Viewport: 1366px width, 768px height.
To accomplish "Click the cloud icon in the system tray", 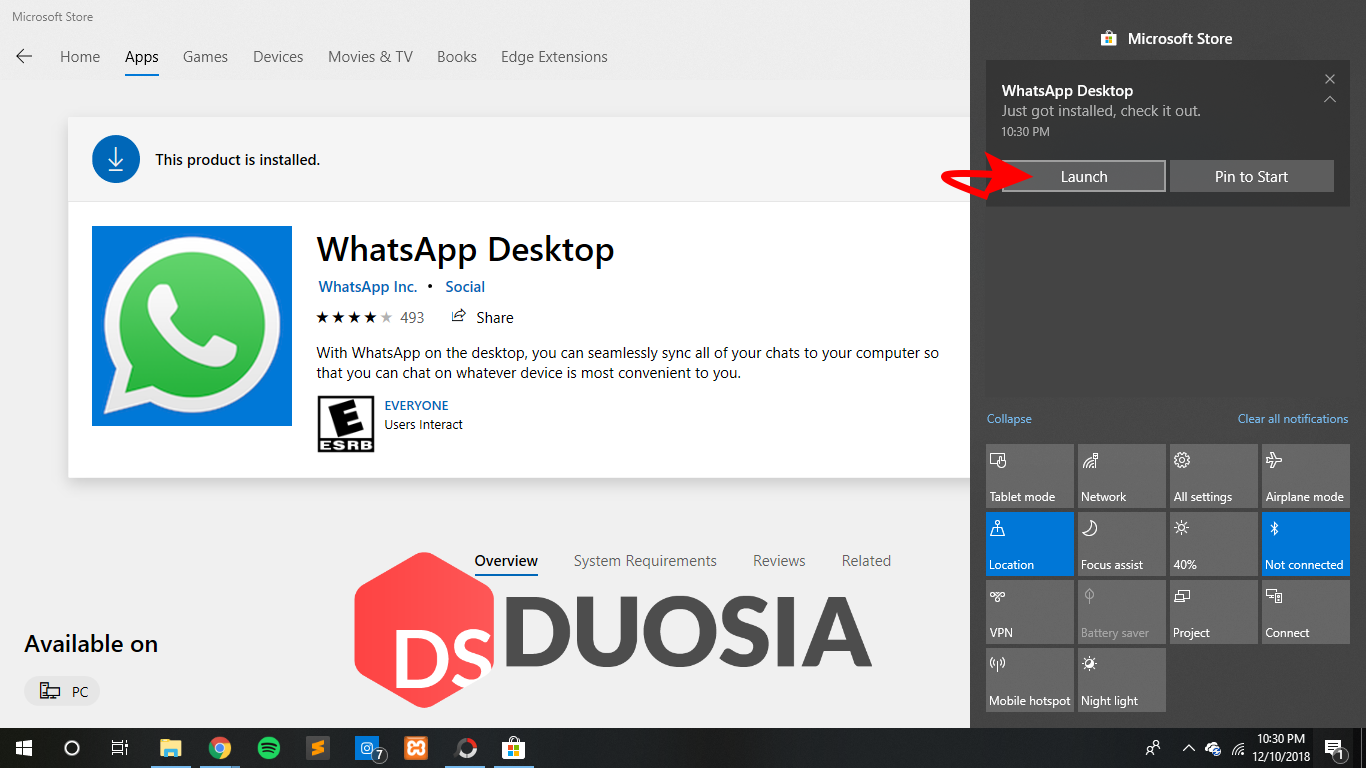I will pyautogui.click(x=1213, y=748).
